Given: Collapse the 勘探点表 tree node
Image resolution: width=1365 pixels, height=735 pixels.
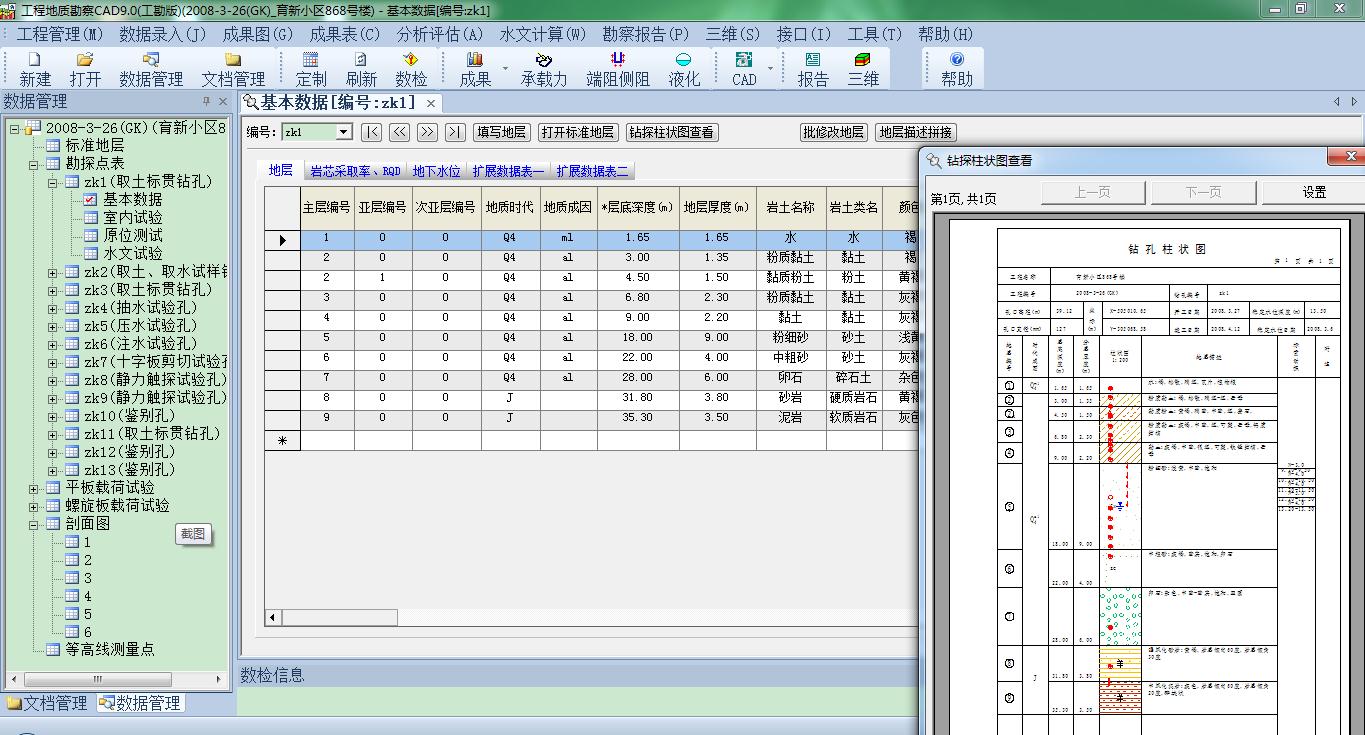Looking at the screenshot, I should (34, 164).
